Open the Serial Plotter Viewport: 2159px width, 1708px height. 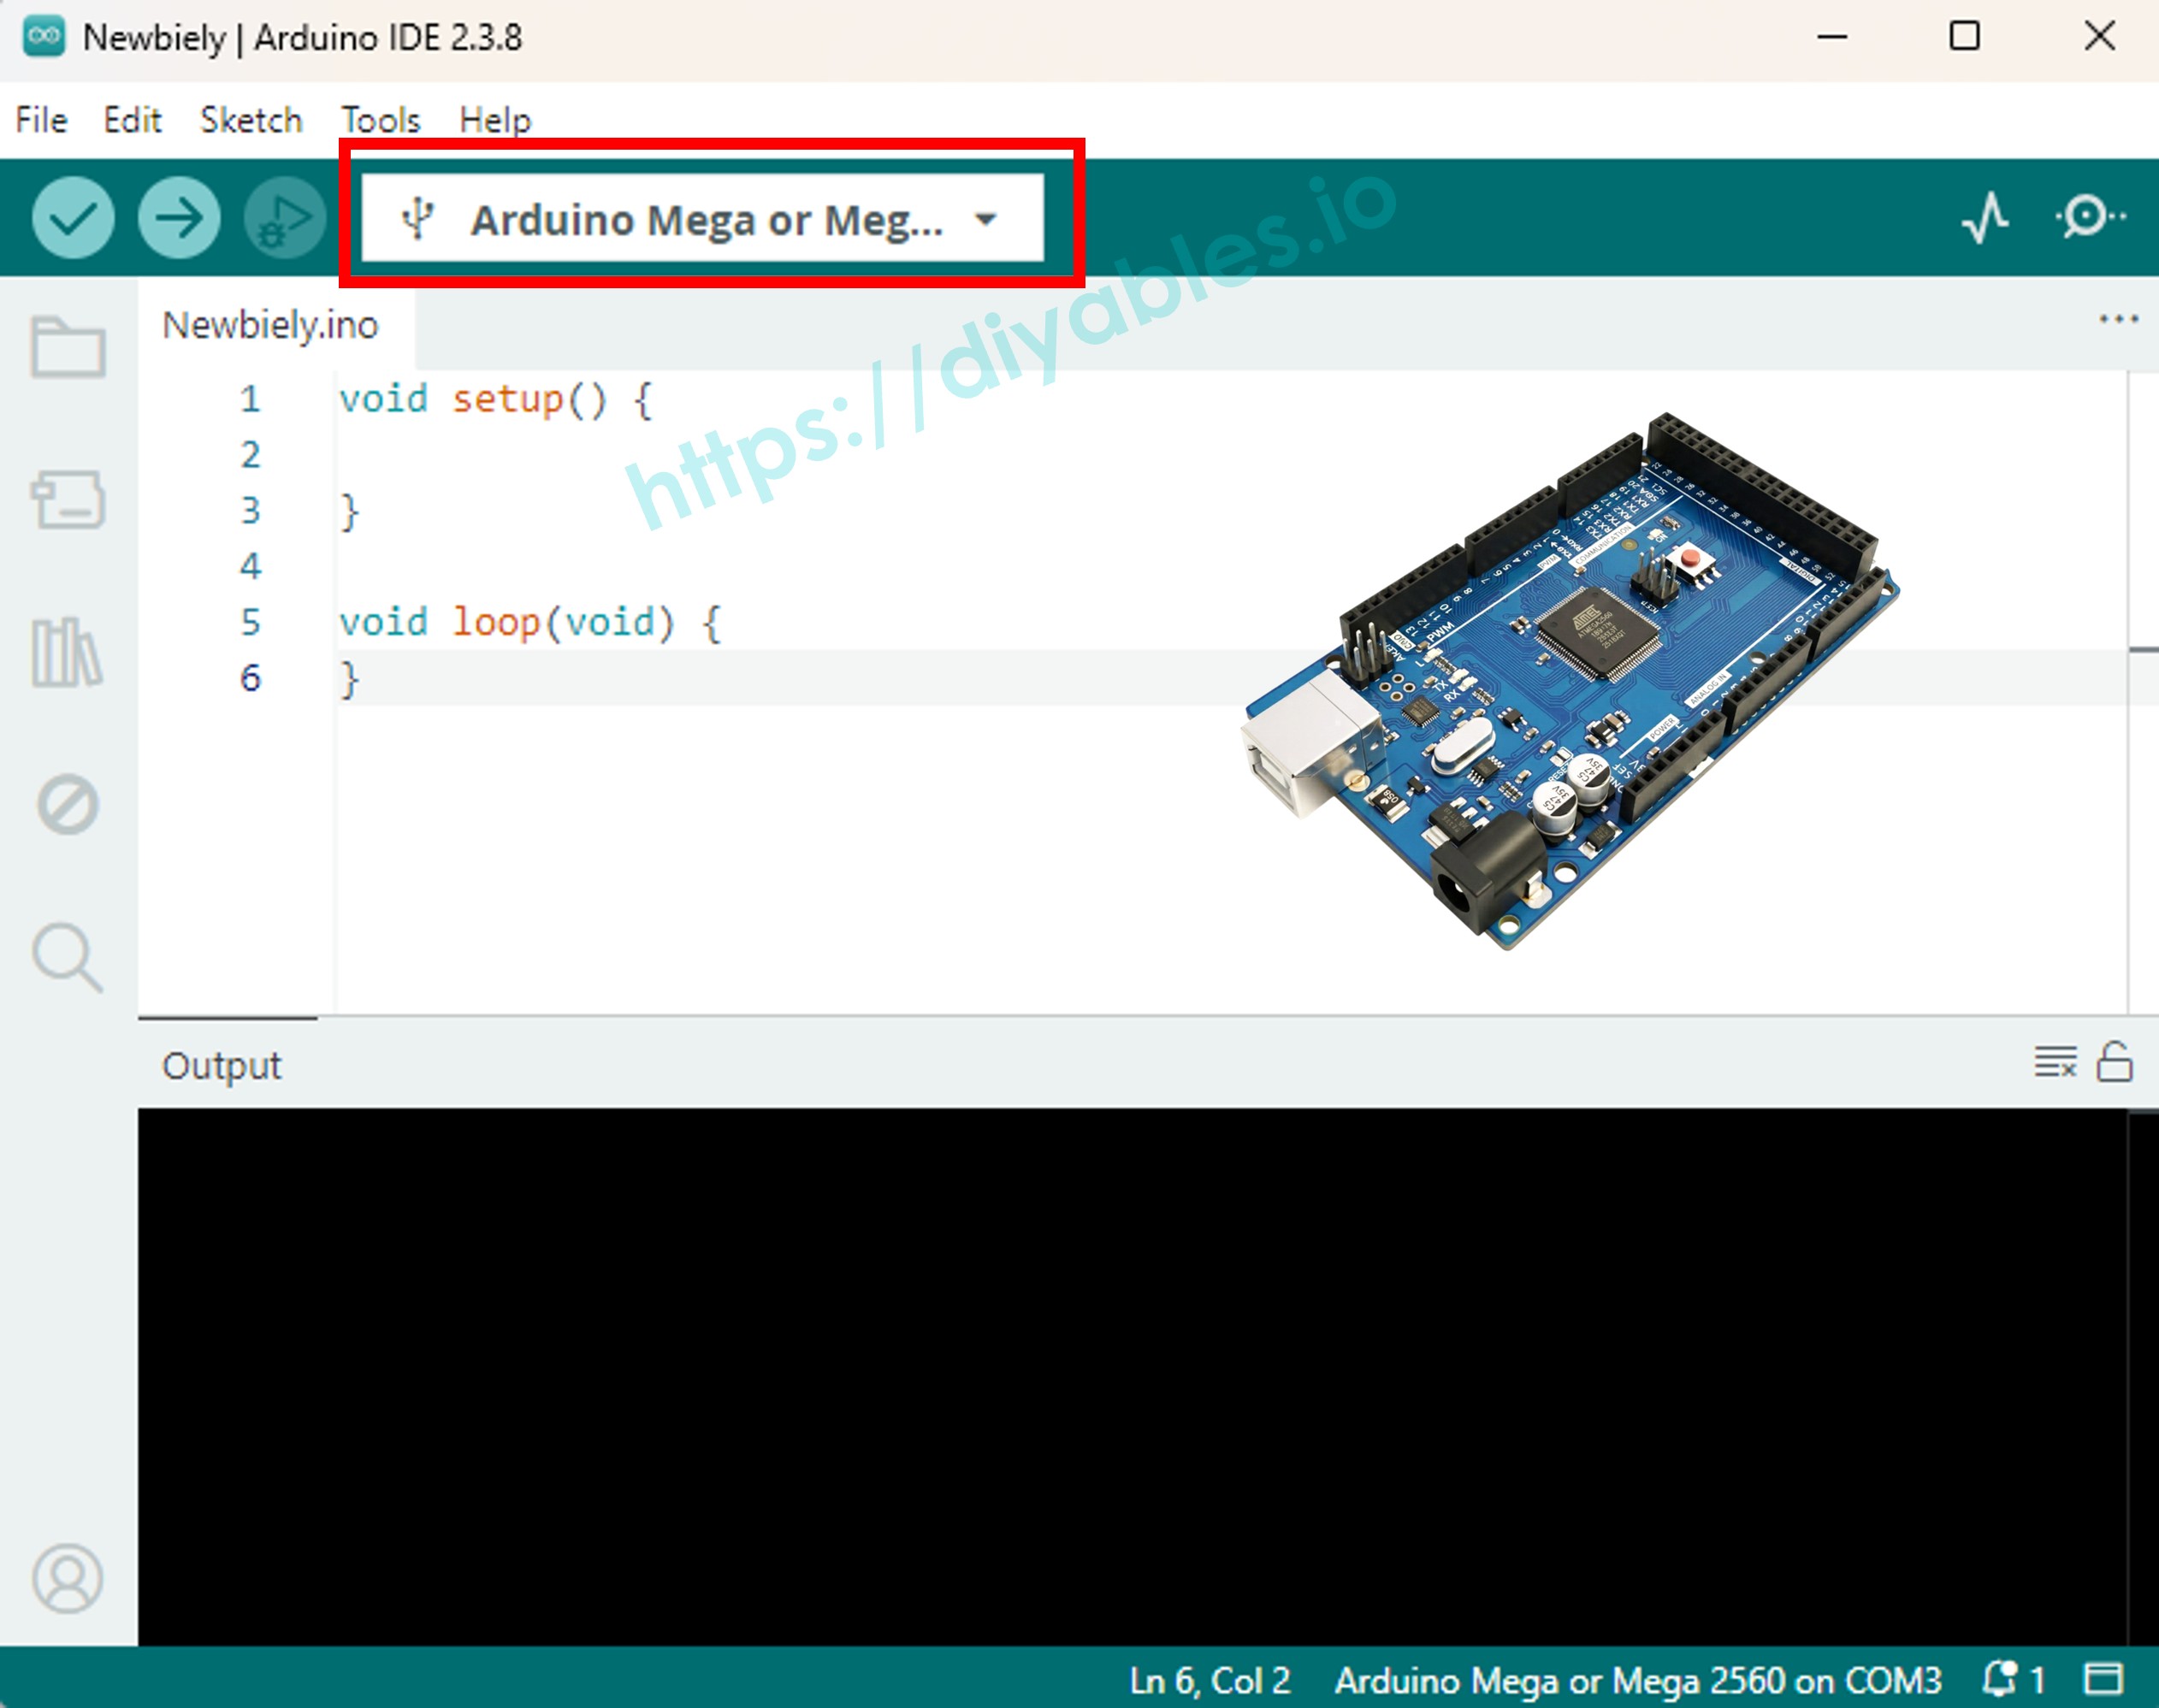pos(1984,218)
